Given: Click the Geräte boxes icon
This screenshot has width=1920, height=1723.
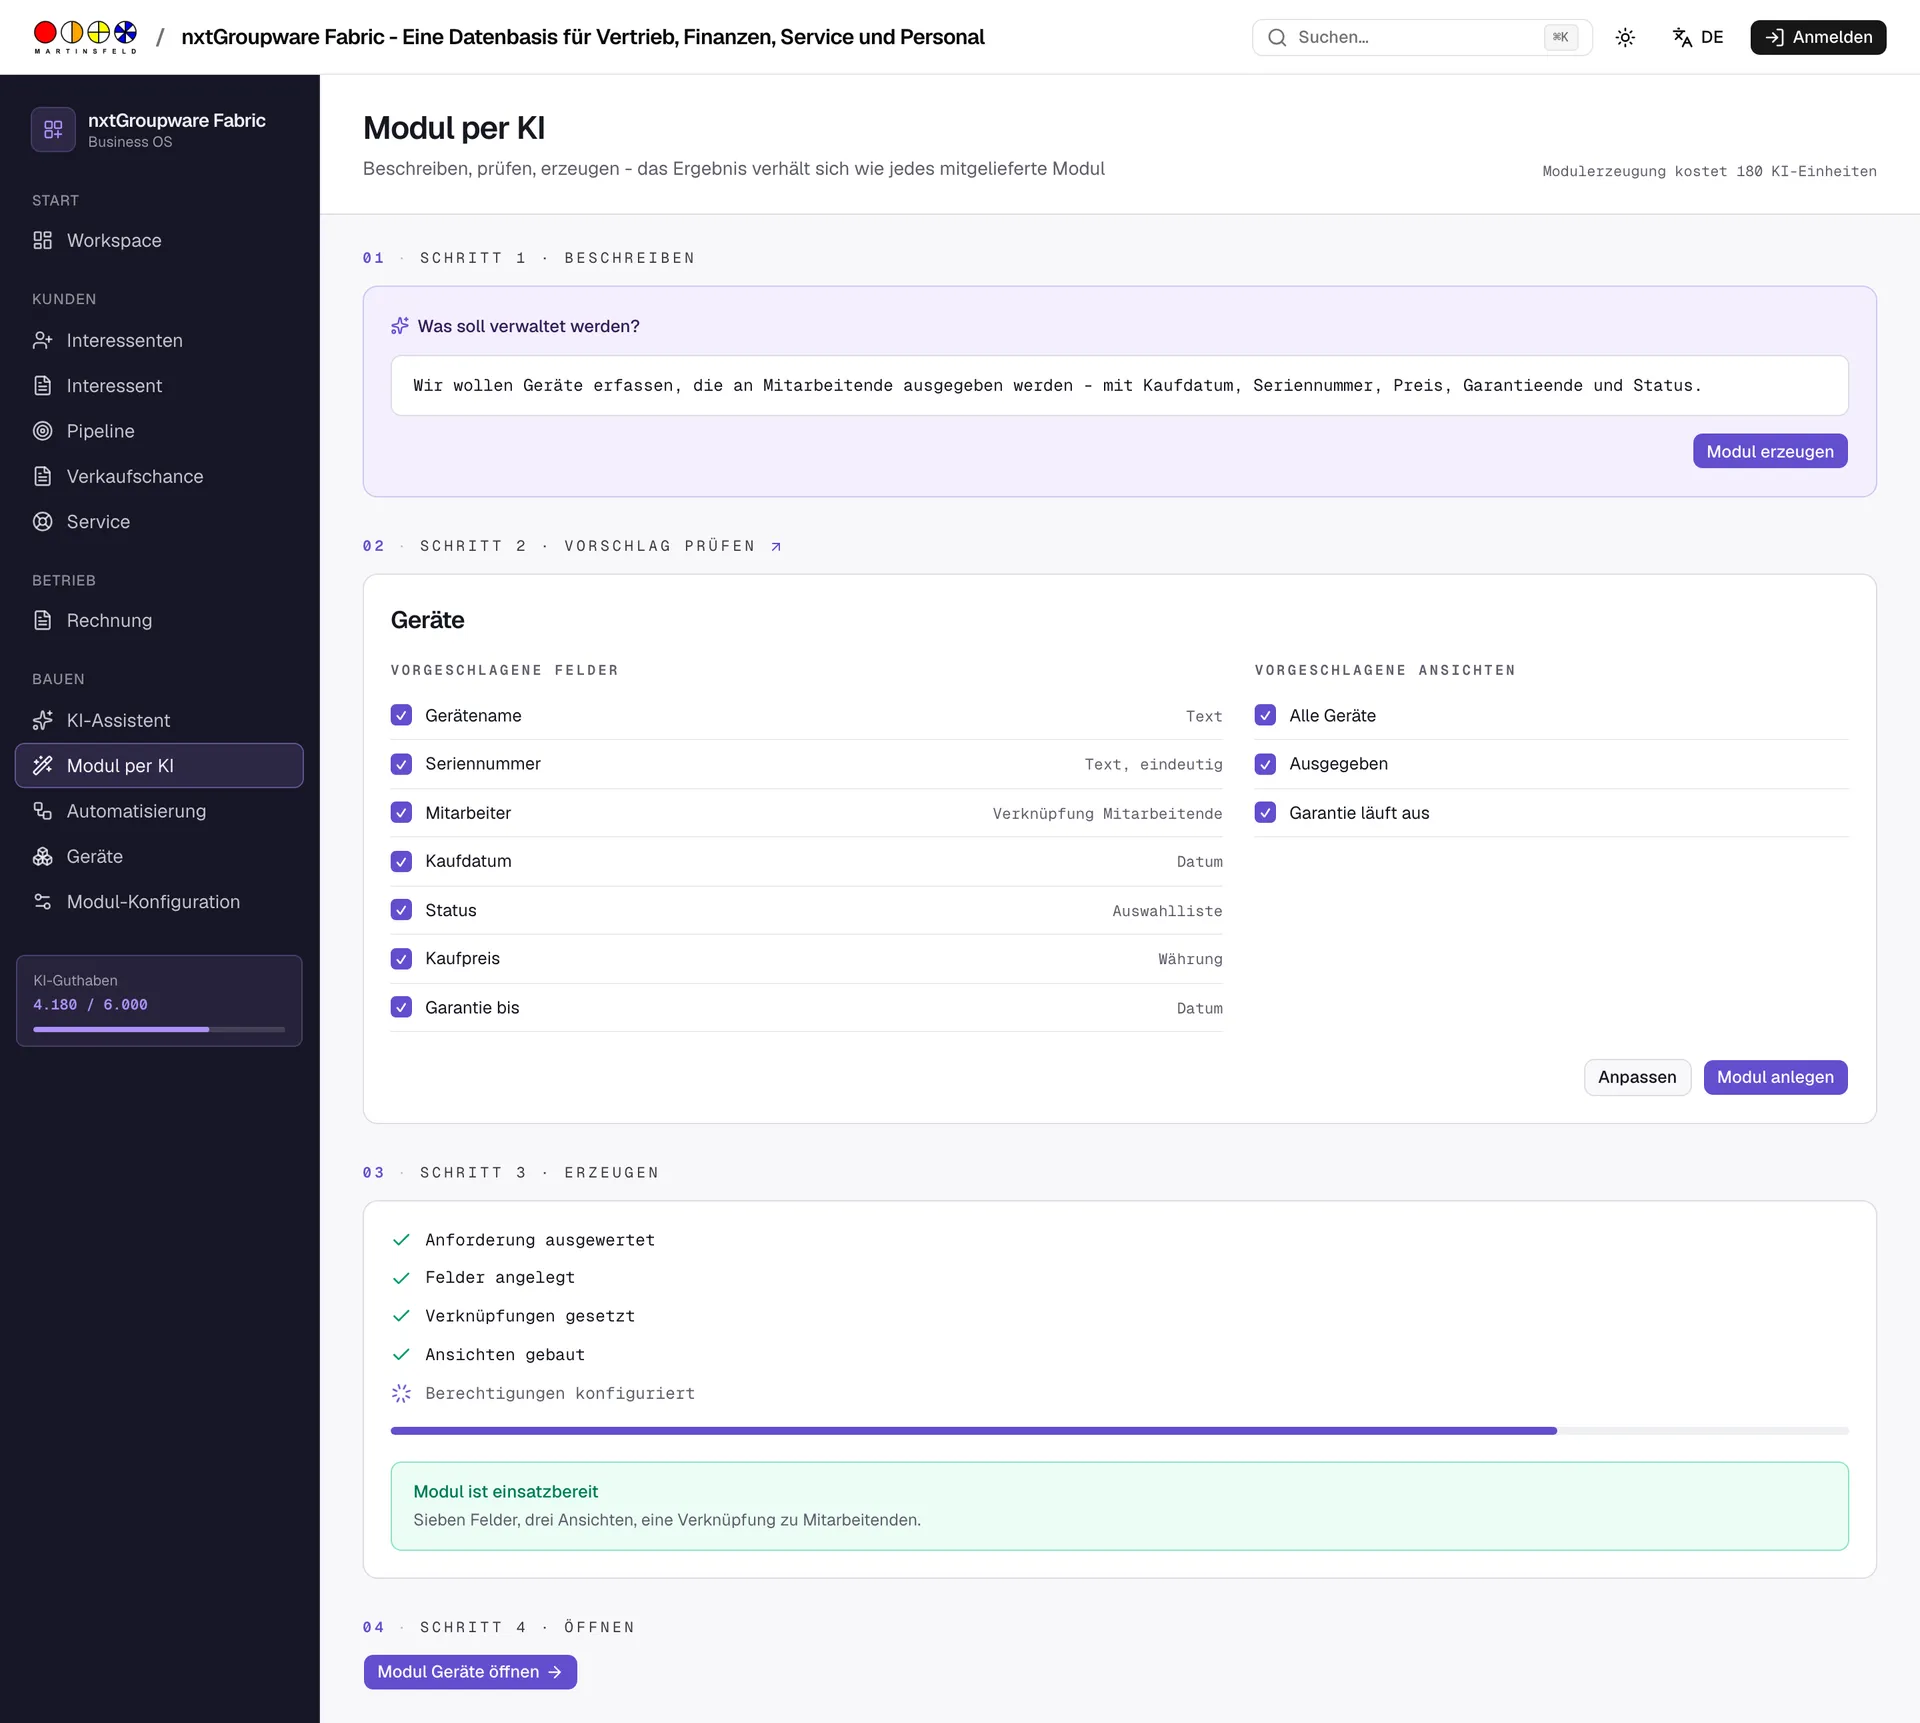Looking at the screenshot, I should coord(42,856).
